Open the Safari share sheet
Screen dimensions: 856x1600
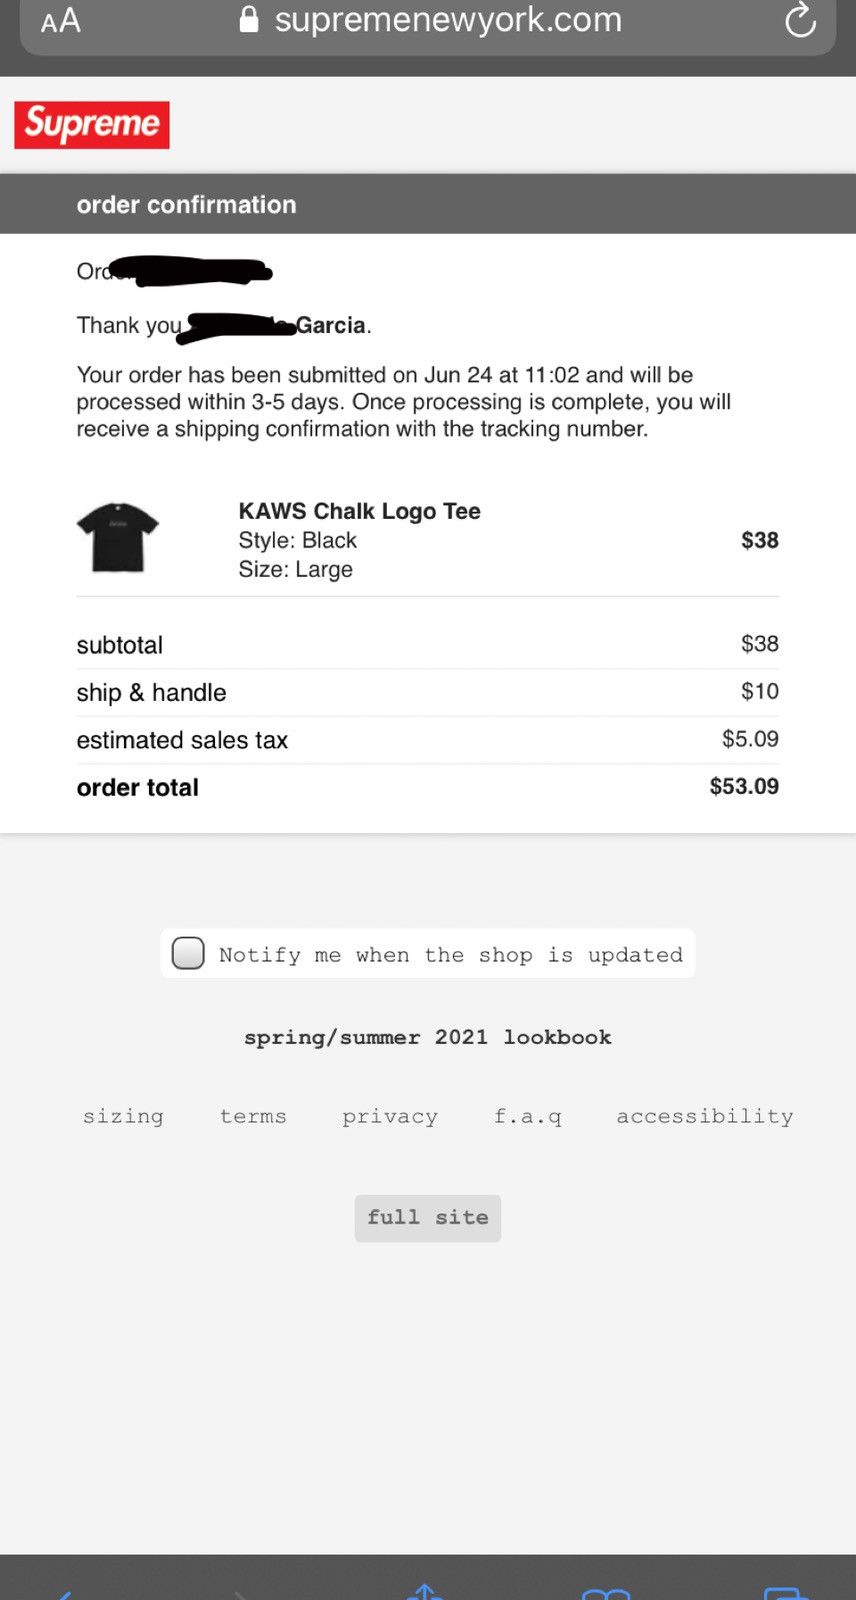425,1591
